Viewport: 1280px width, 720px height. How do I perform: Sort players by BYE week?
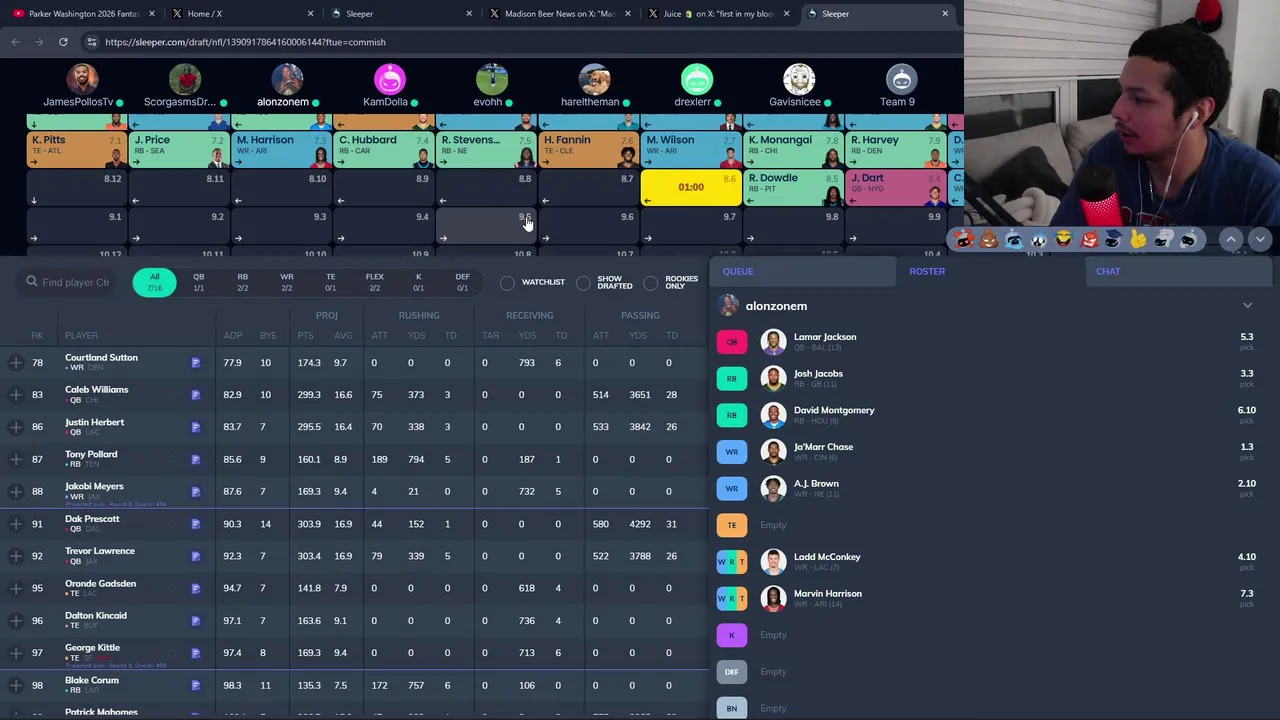click(267, 336)
